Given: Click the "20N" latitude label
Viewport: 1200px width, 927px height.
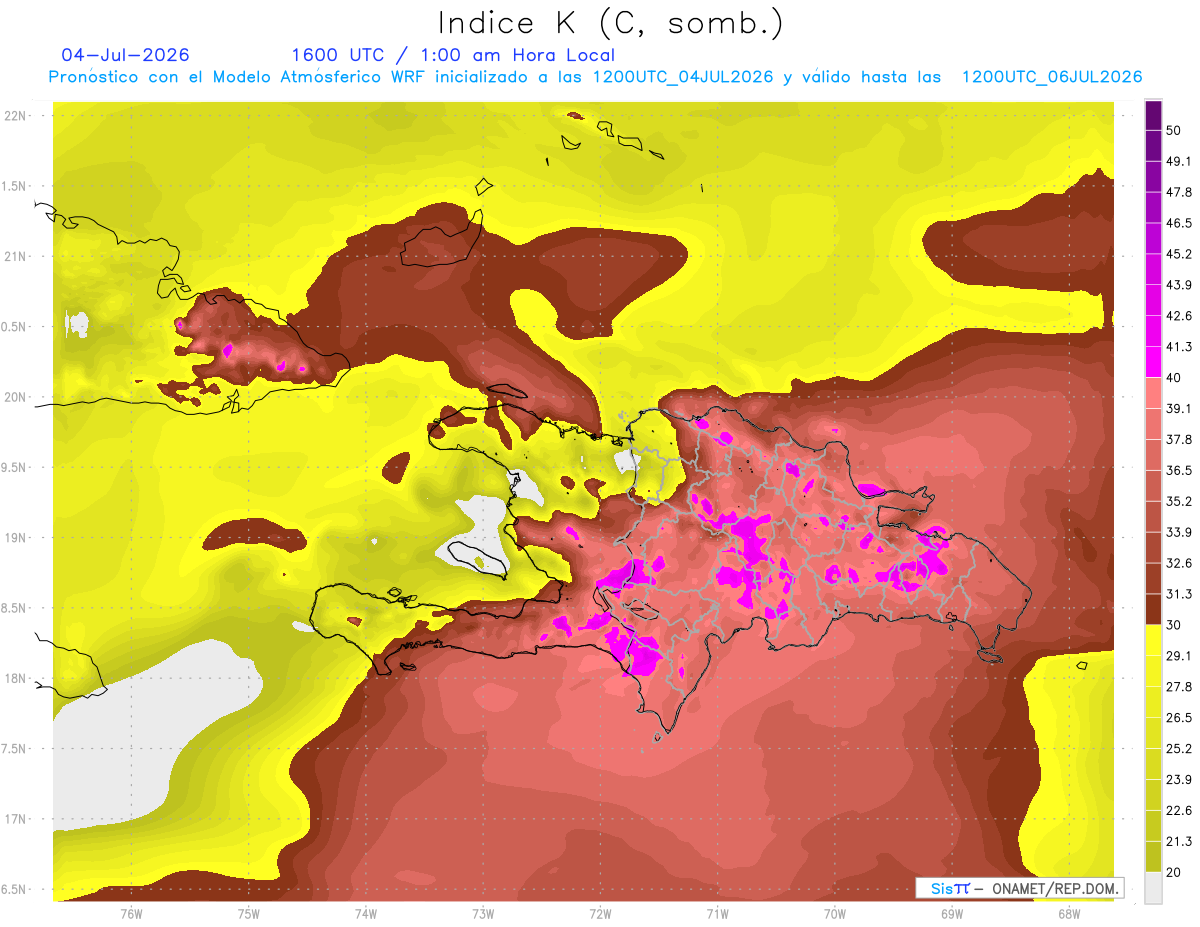Looking at the screenshot, I should point(16,397).
